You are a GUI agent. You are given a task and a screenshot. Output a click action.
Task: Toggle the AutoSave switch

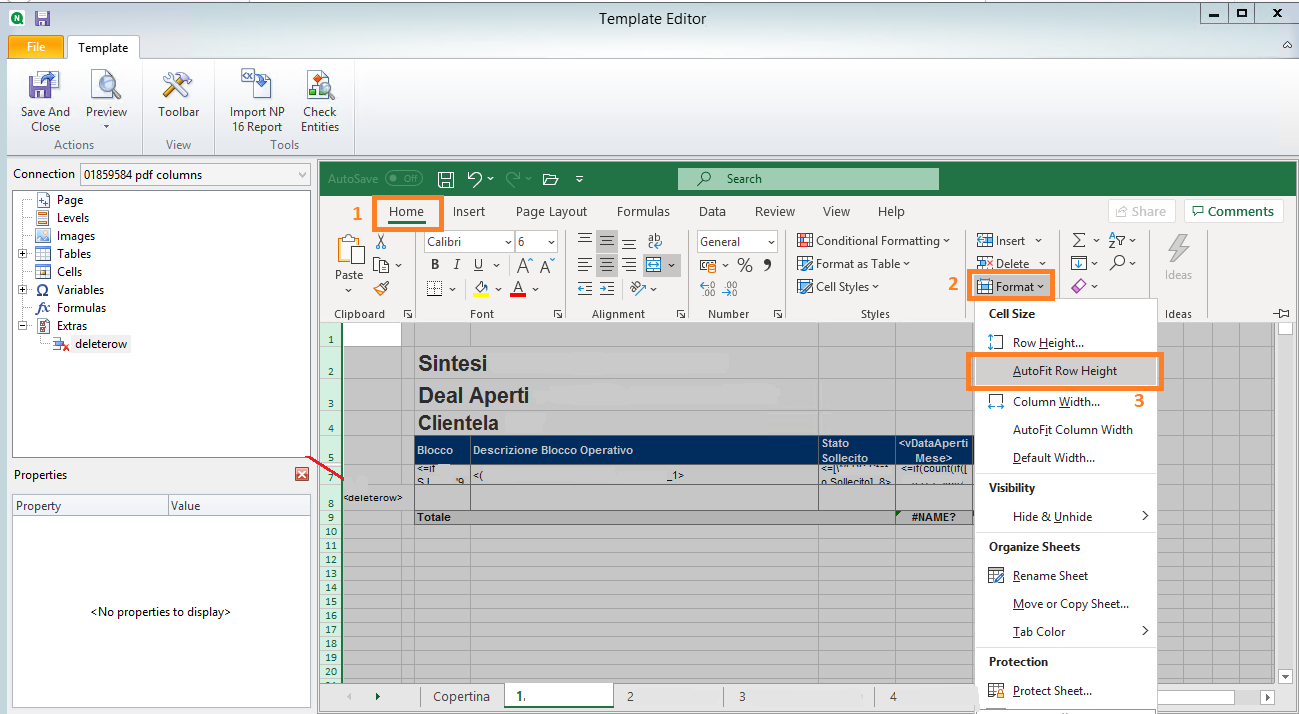tap(403, 179)
